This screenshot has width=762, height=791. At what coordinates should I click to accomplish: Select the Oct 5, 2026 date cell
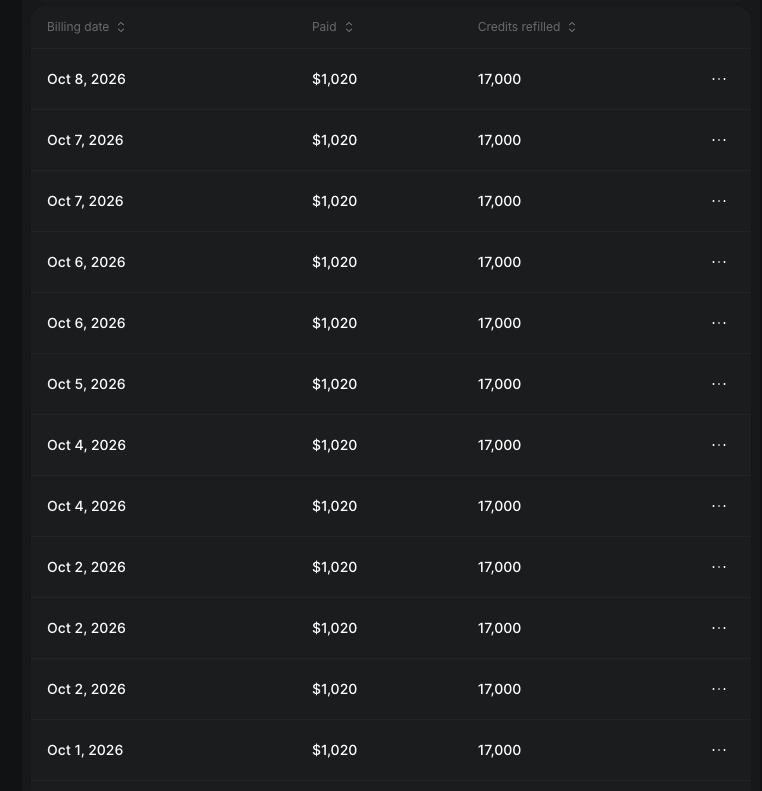coord(86,384)
